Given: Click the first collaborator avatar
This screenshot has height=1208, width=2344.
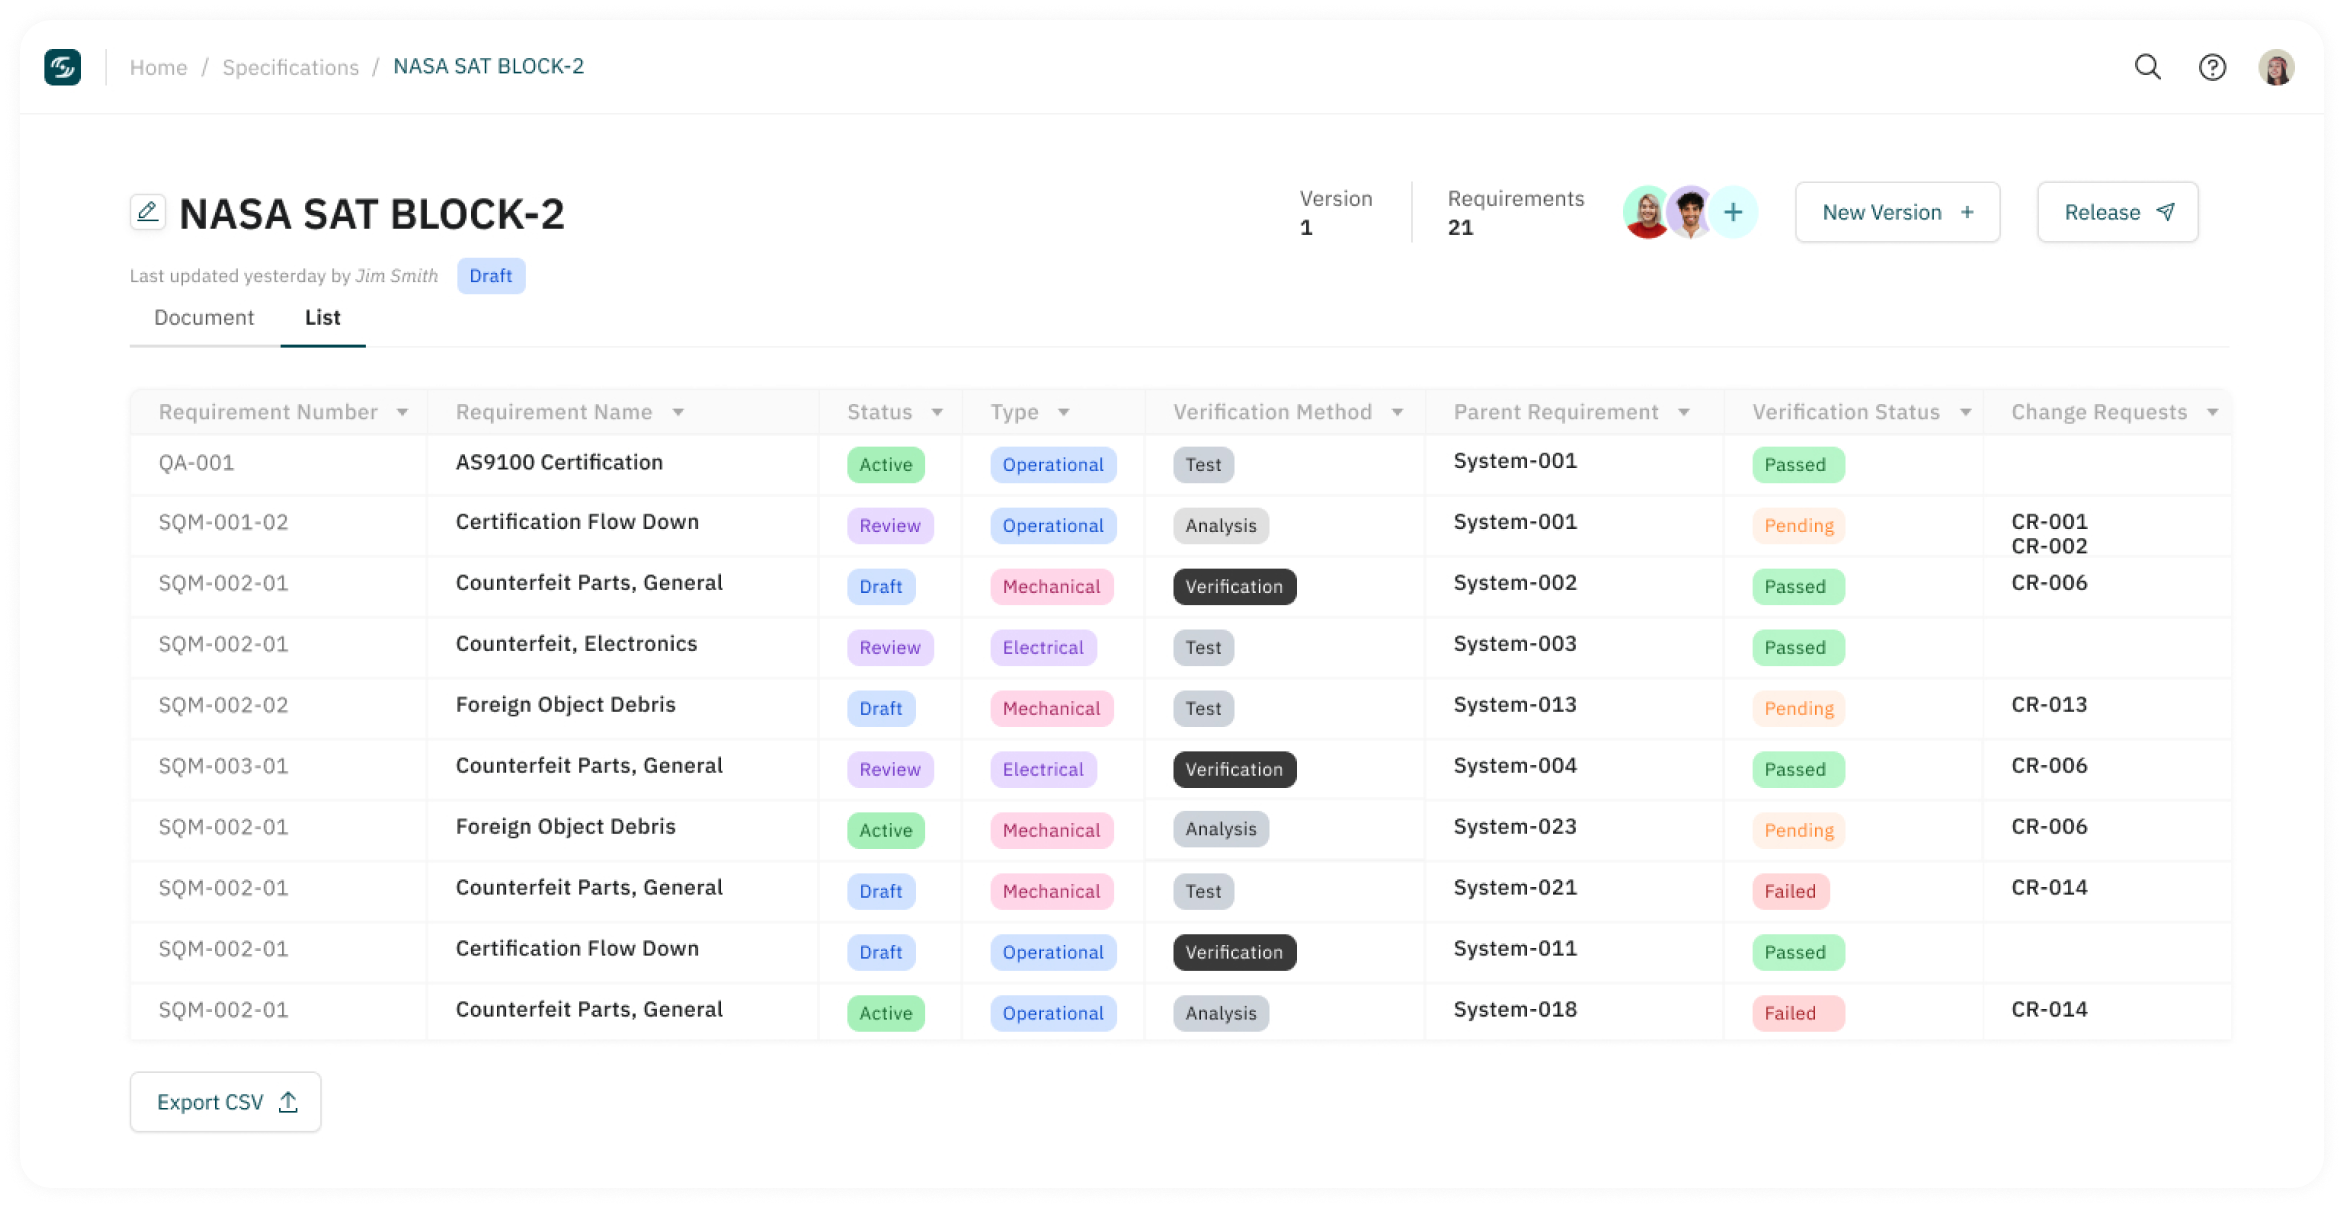Looking at the screenshot, I should point(1645,212).
